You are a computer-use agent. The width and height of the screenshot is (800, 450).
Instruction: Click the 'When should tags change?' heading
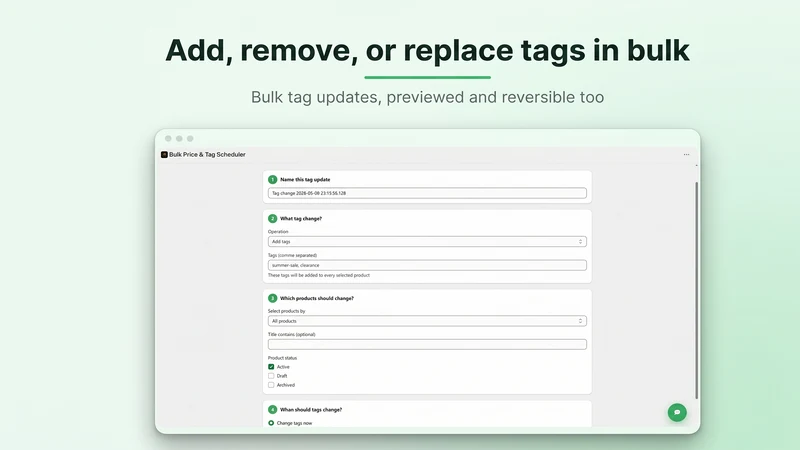coord(311,410)
